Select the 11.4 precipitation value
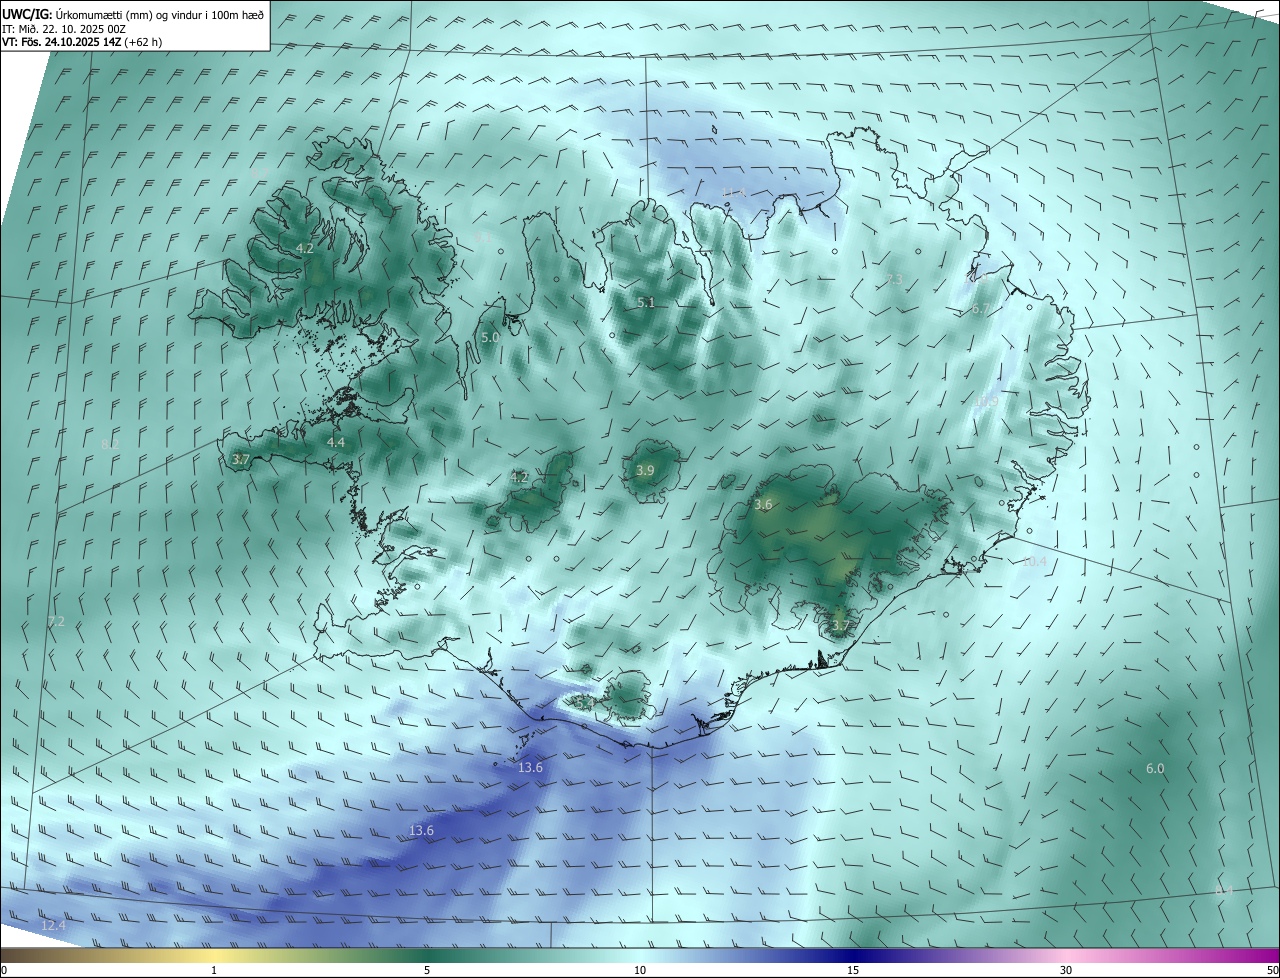 (x=735, y=192)
